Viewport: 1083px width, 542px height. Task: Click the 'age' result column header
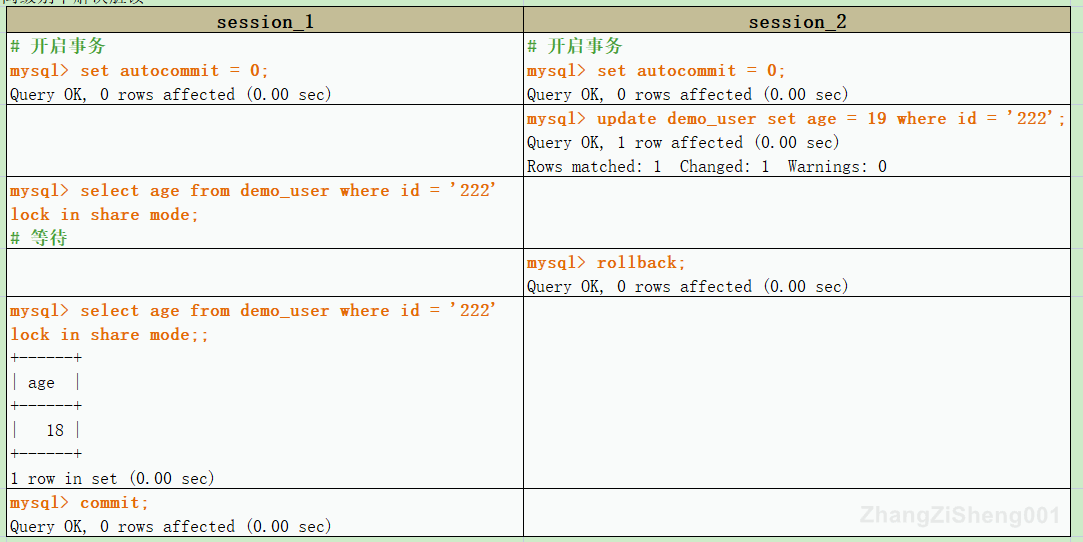tap(41, 383)
